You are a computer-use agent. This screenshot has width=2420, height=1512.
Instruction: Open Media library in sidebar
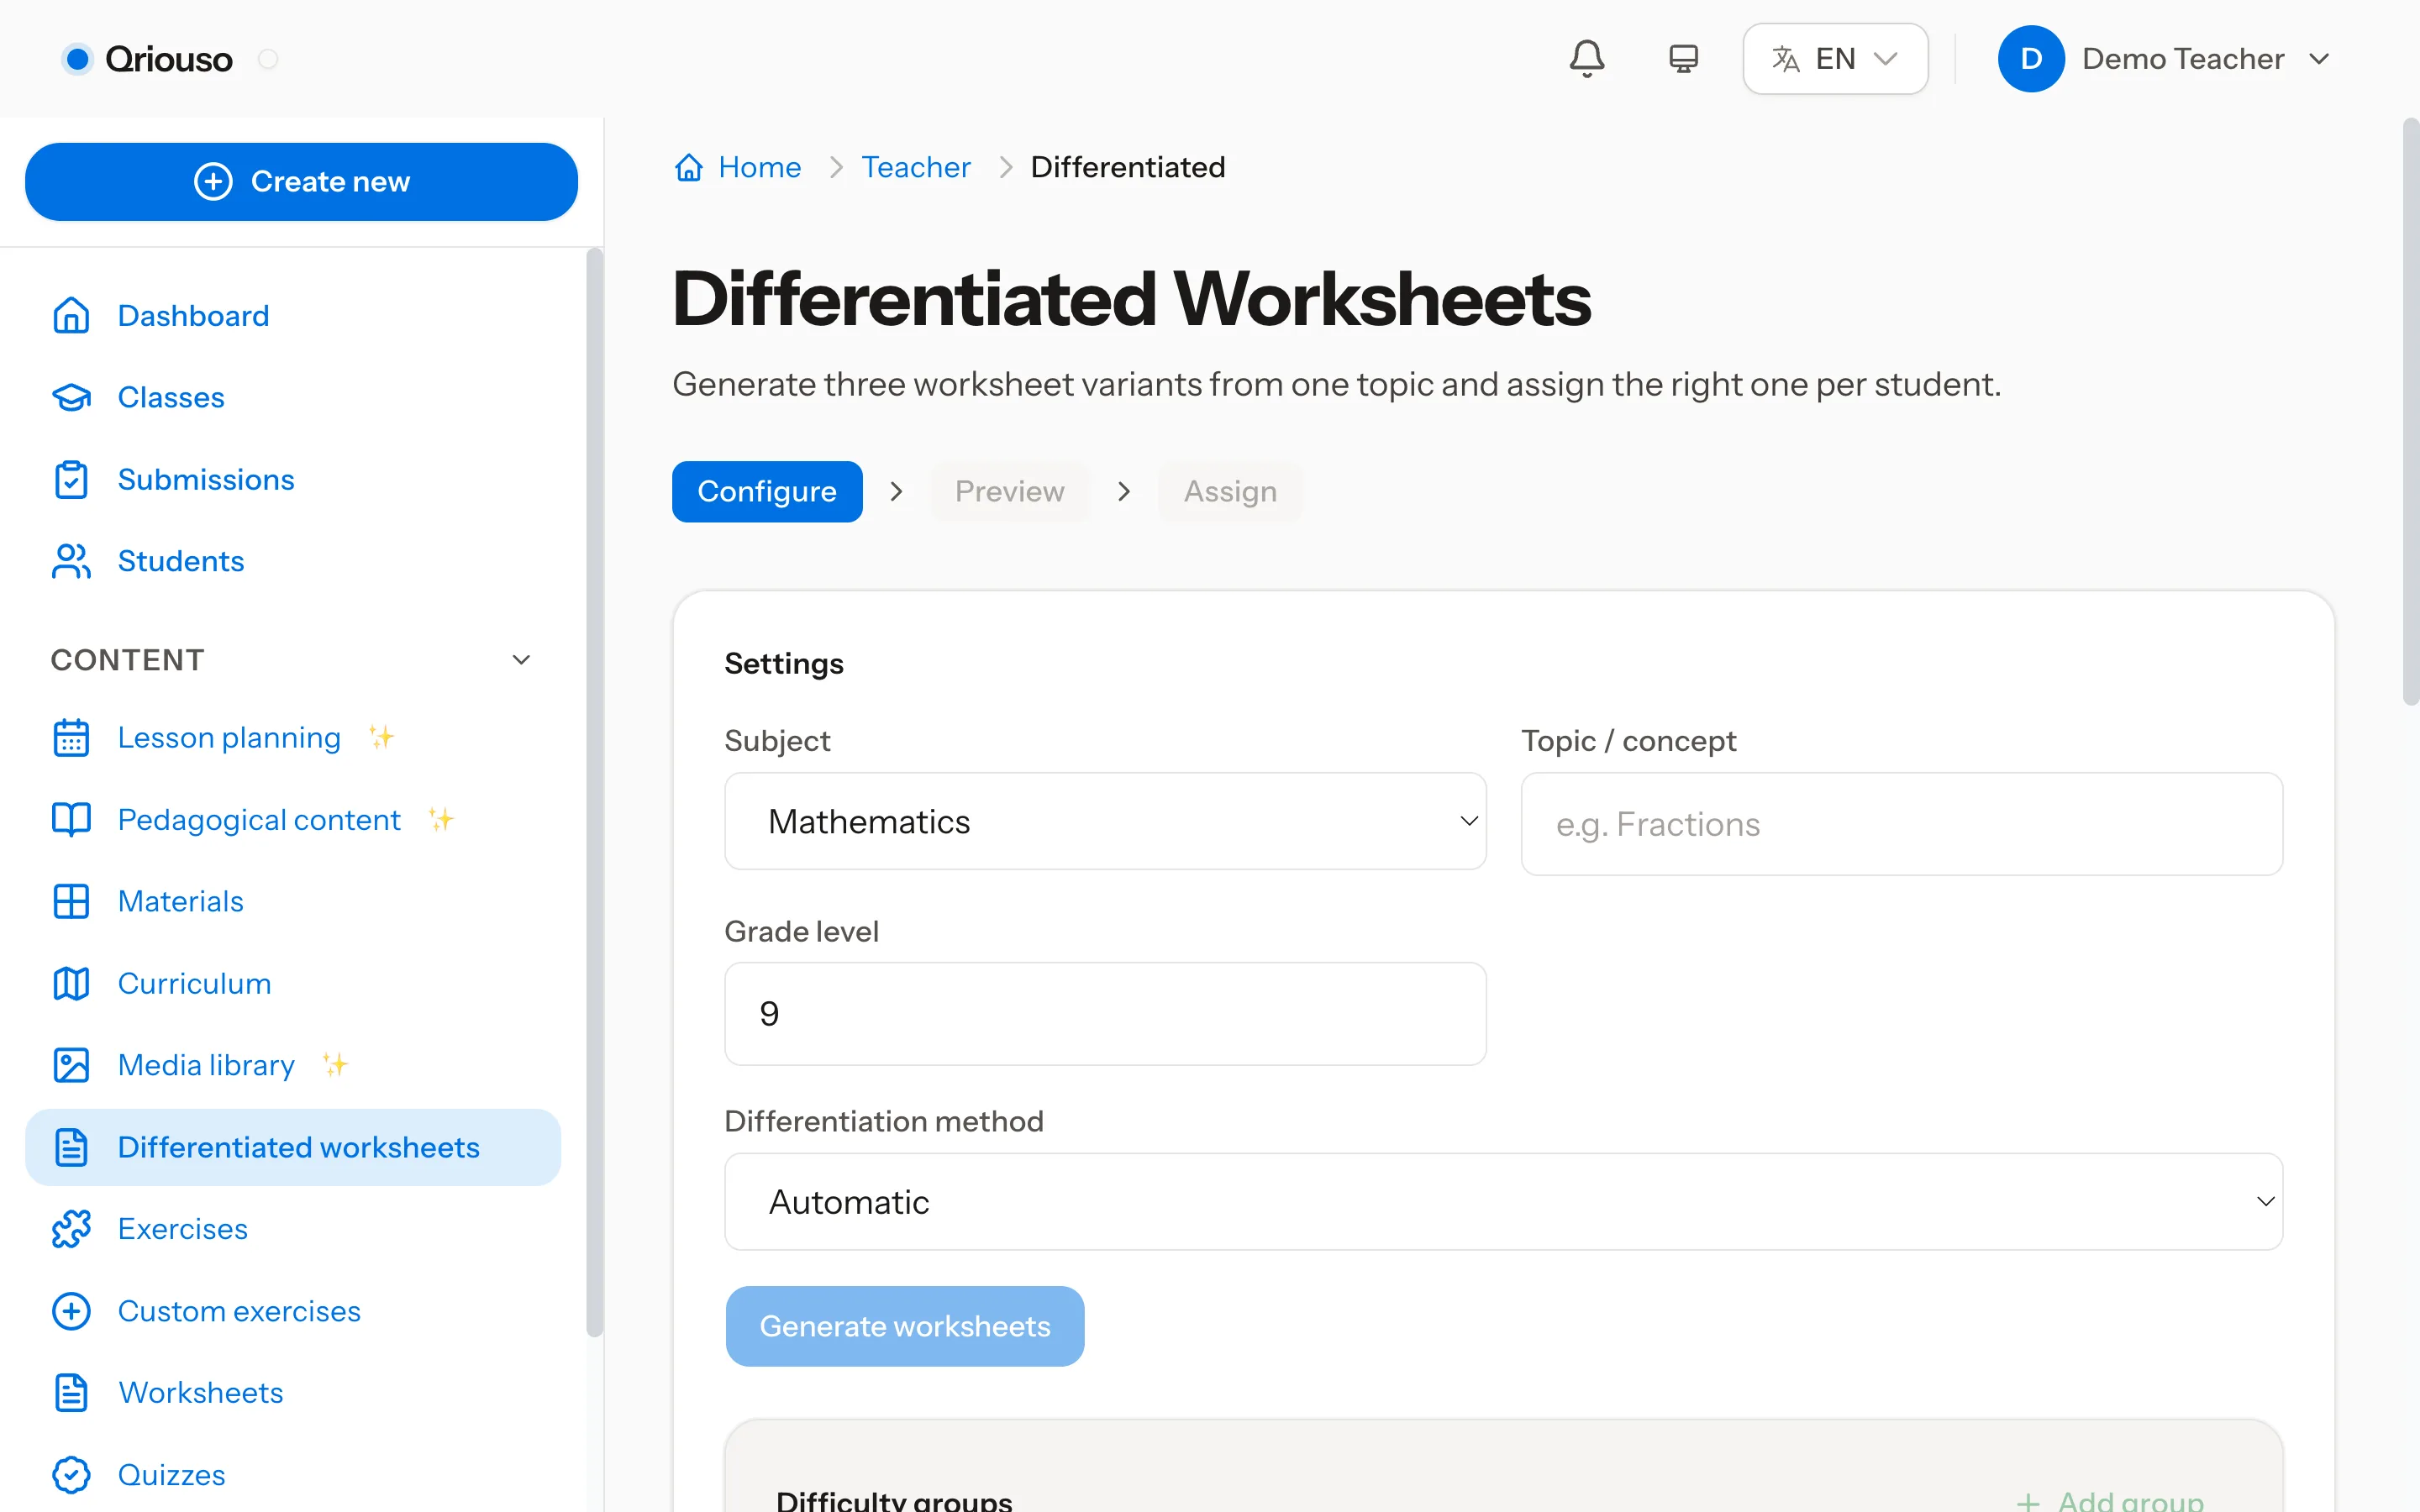(x=206, y=1065)
